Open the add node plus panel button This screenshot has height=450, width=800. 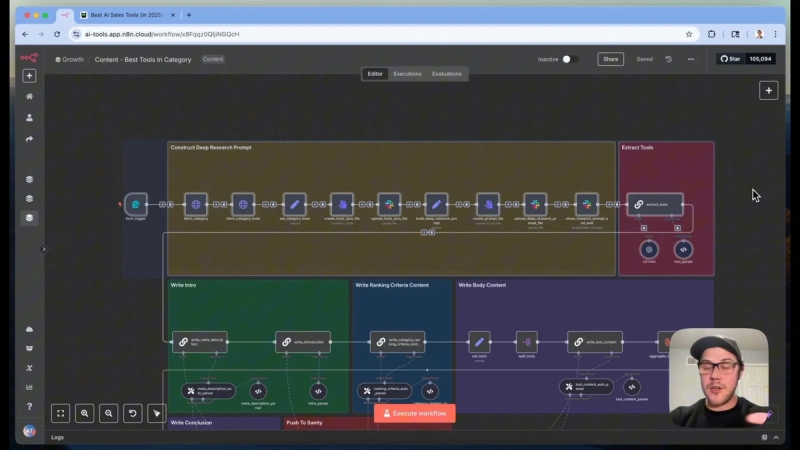pos(768,91)
